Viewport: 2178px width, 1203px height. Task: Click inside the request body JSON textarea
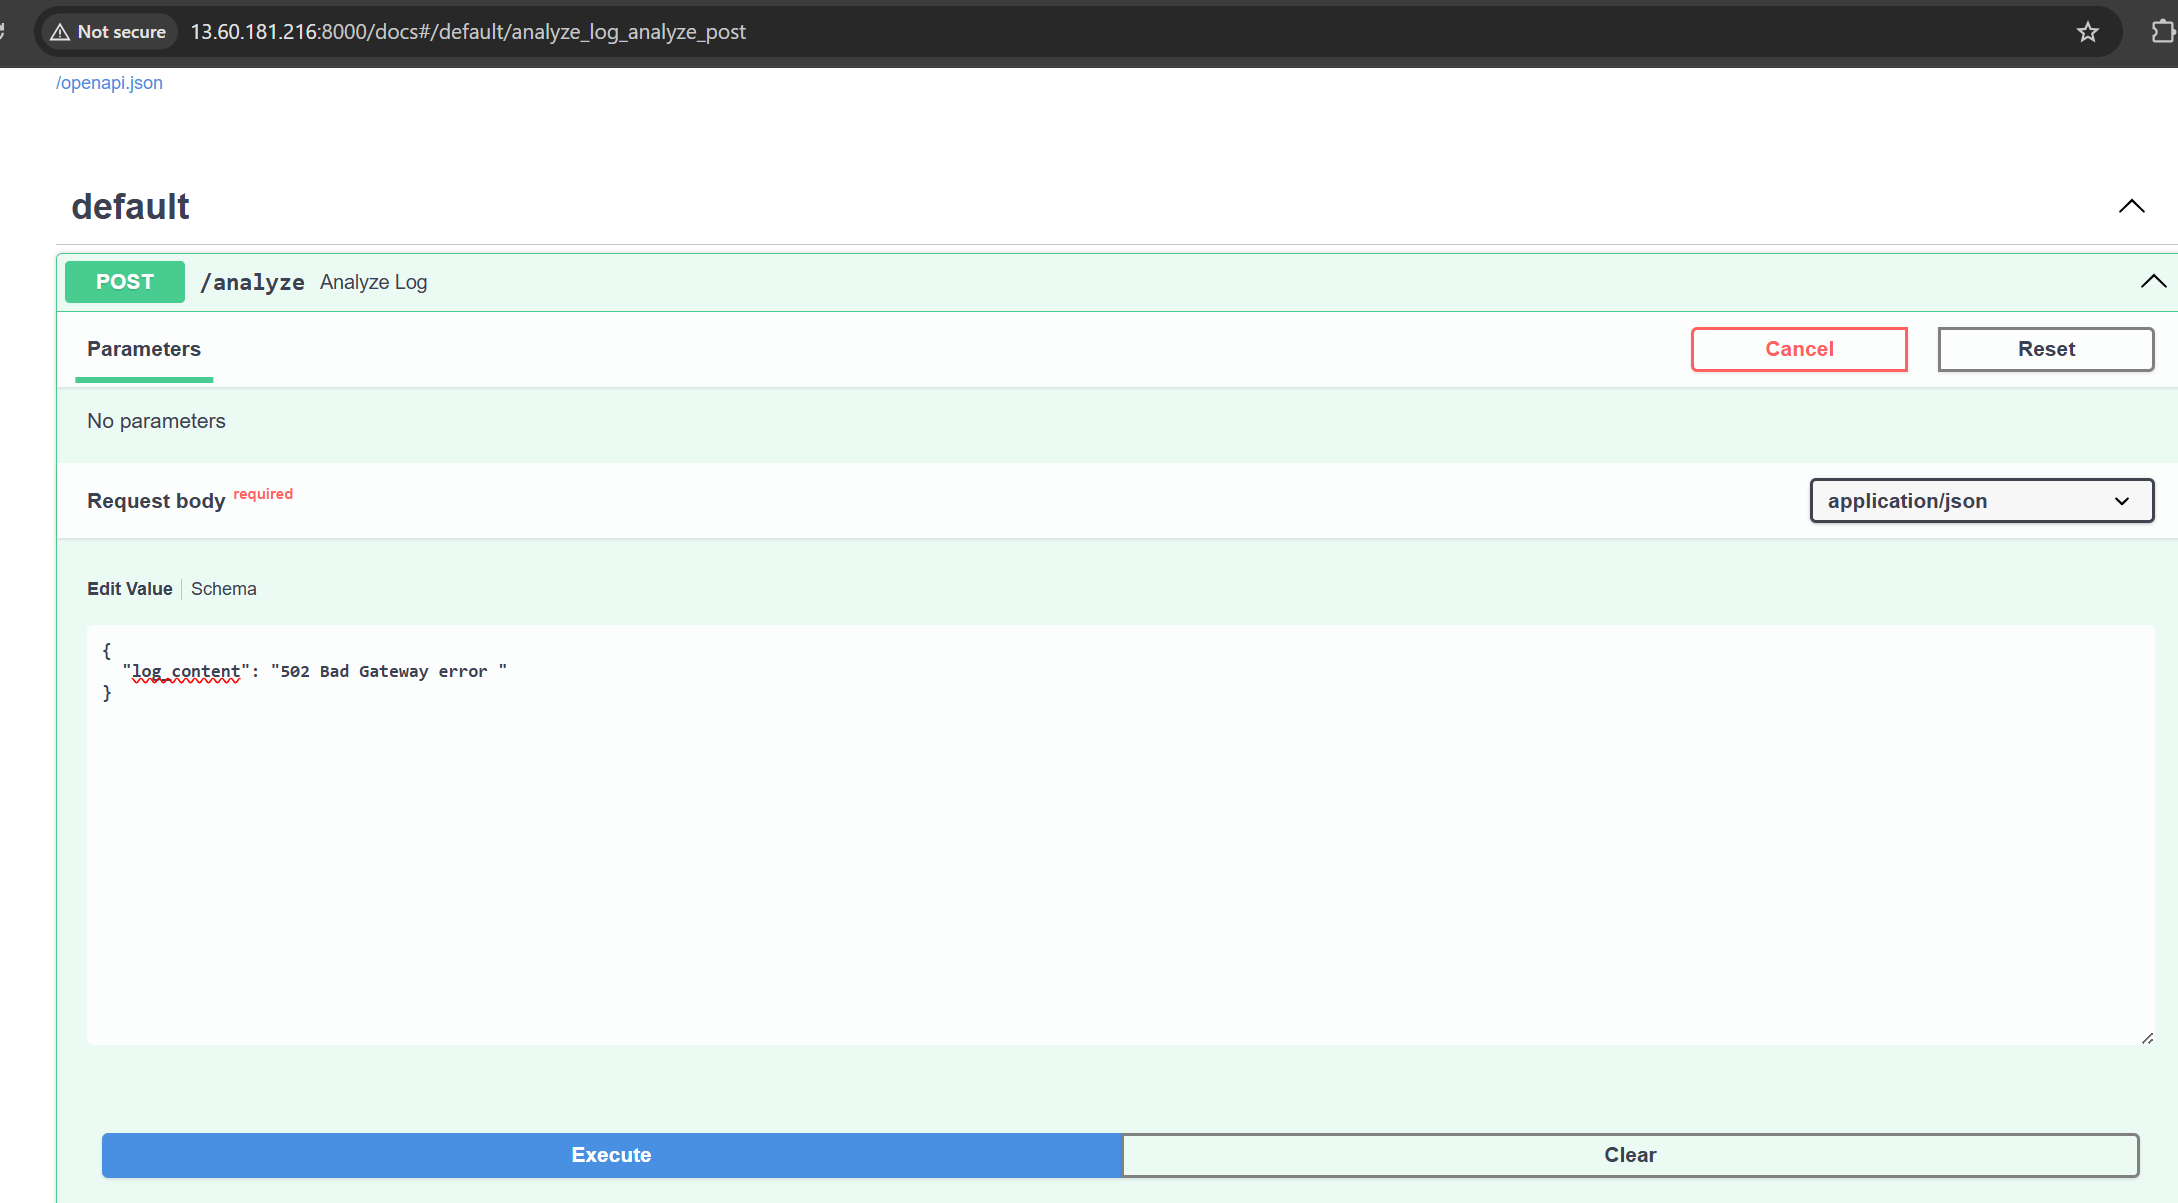[x=1120, y=835]
